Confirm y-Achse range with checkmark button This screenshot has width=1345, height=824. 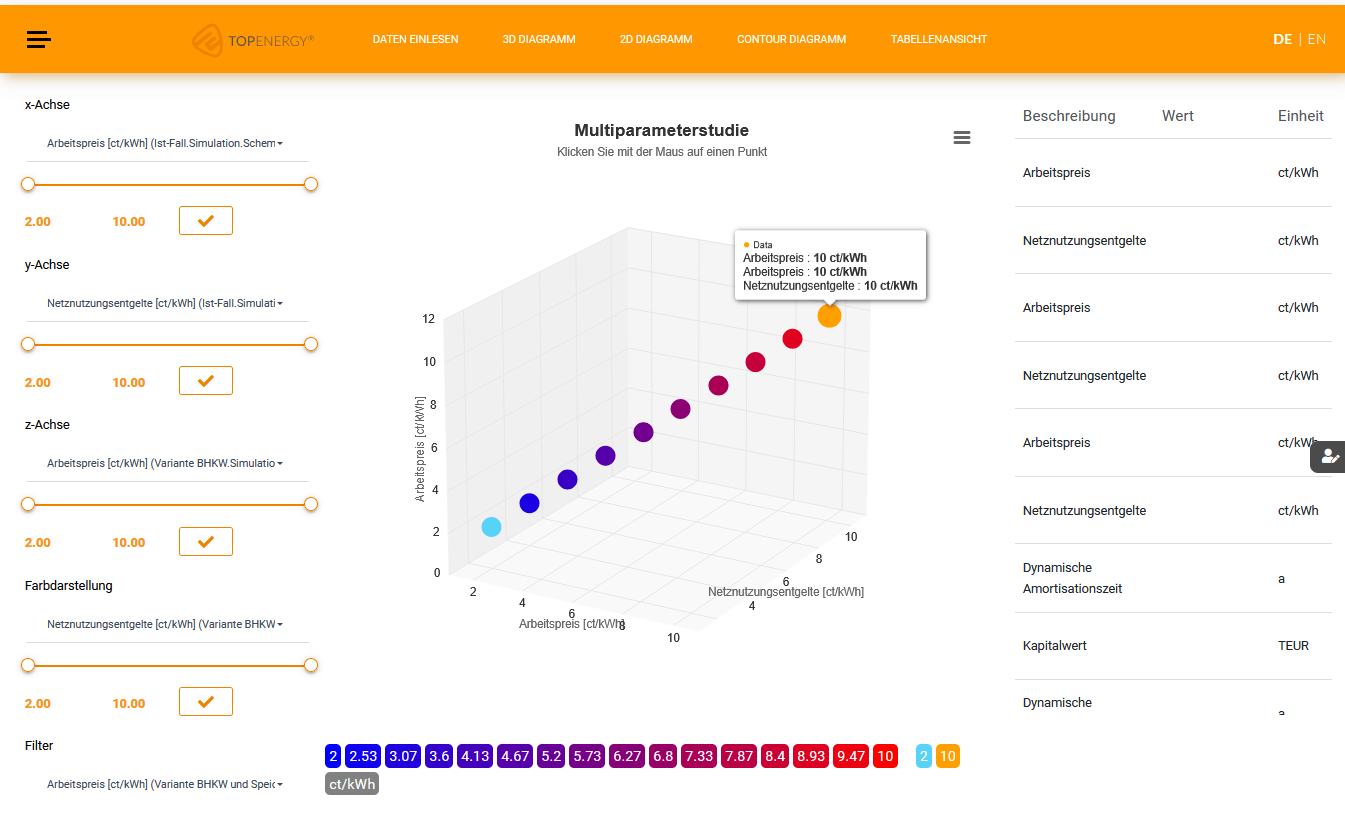(x=205, y=381)
